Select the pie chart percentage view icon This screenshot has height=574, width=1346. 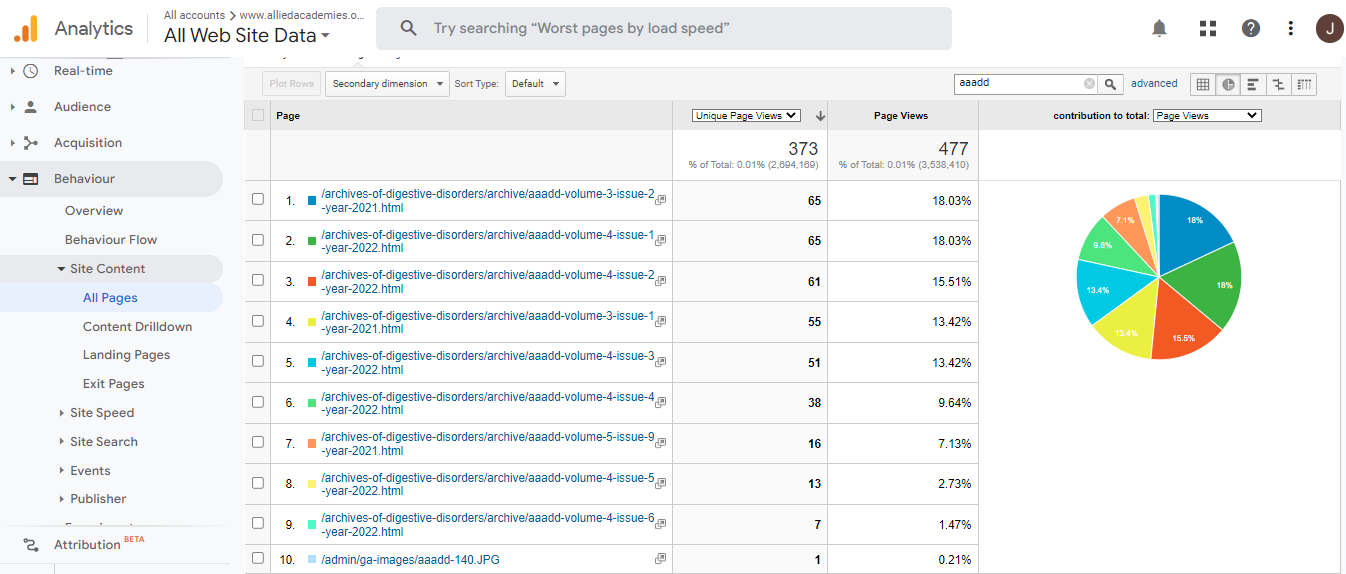point(1228,84)
